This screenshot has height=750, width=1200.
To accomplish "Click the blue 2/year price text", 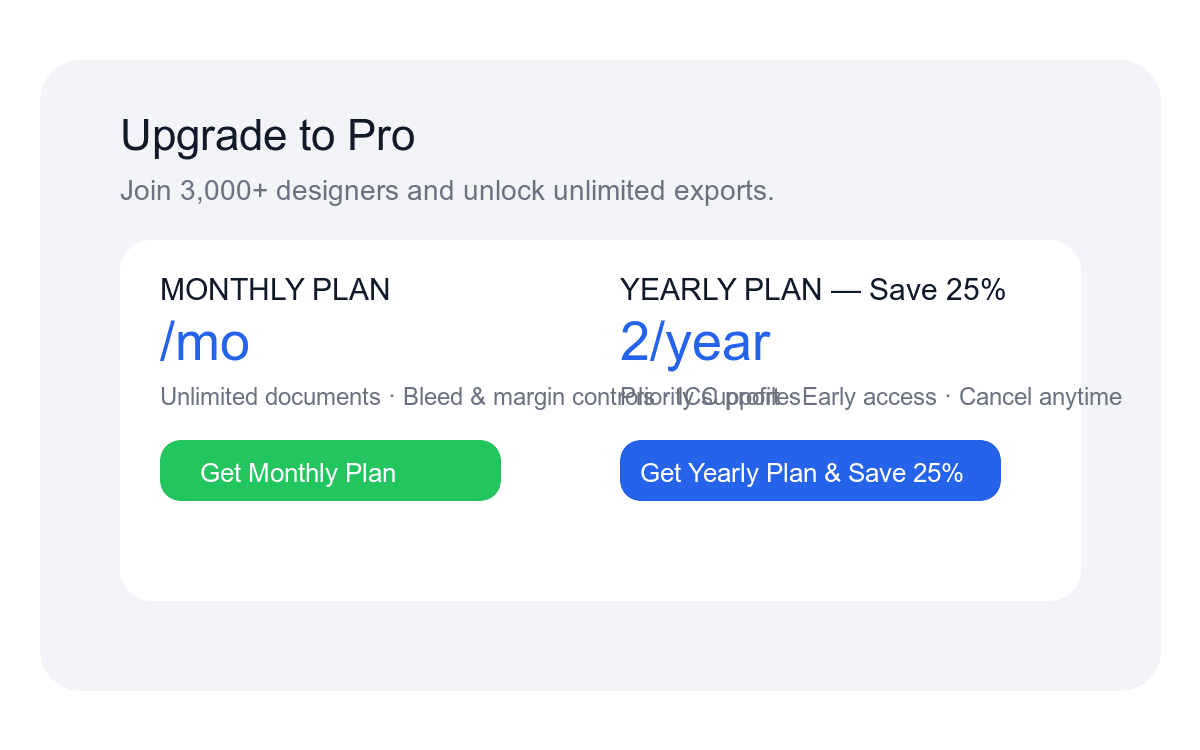I will point(695,343).
